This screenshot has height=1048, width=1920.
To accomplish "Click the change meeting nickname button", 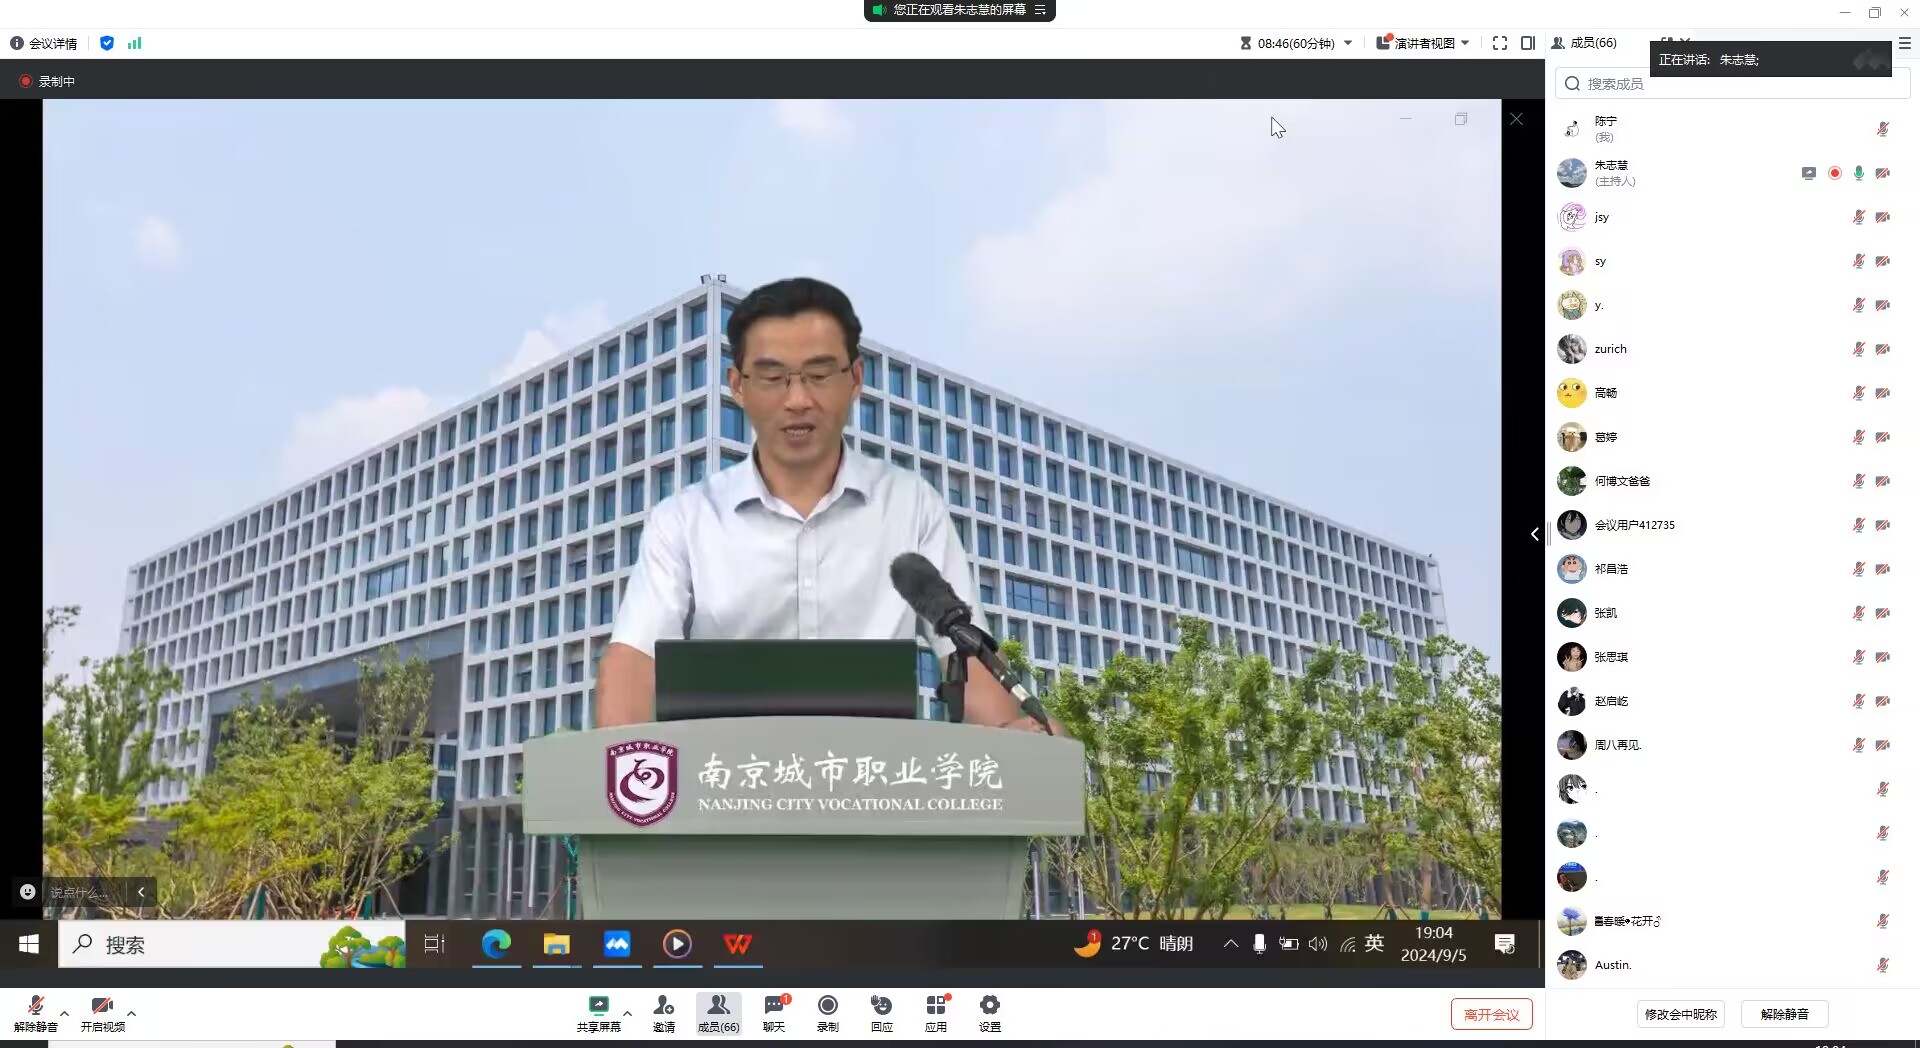I will coord(1681,1014).
